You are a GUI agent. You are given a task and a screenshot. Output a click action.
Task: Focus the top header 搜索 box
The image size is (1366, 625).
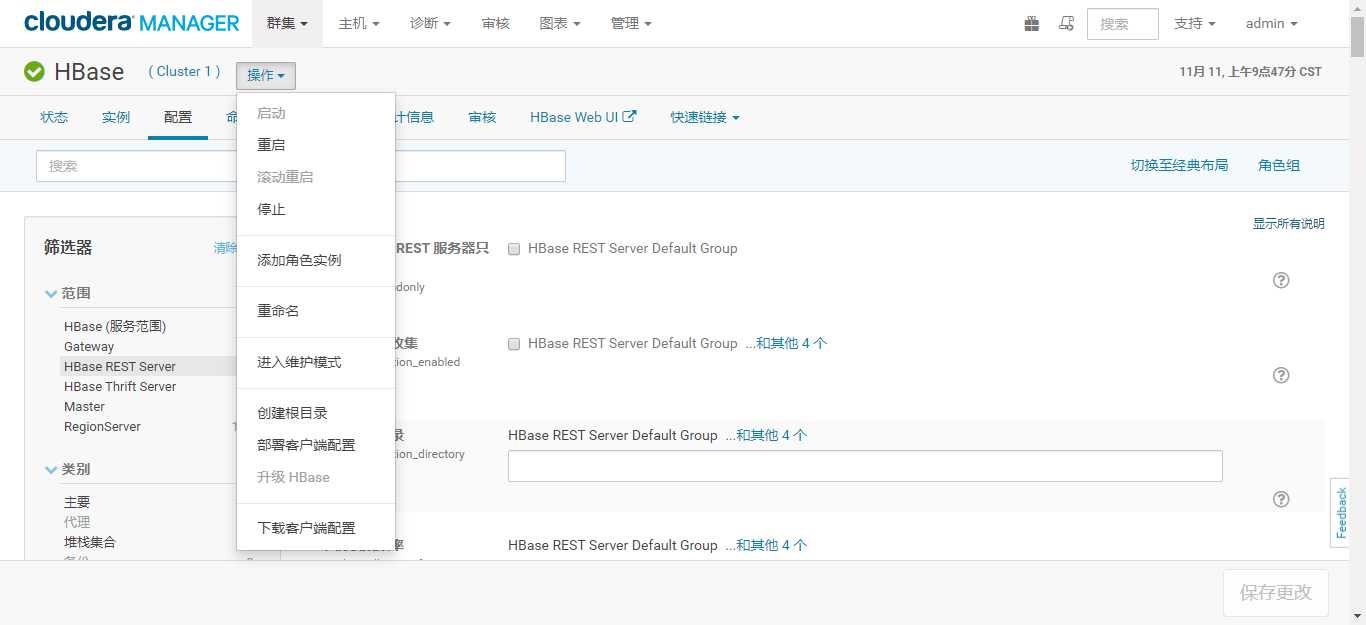coord(1123,24)
